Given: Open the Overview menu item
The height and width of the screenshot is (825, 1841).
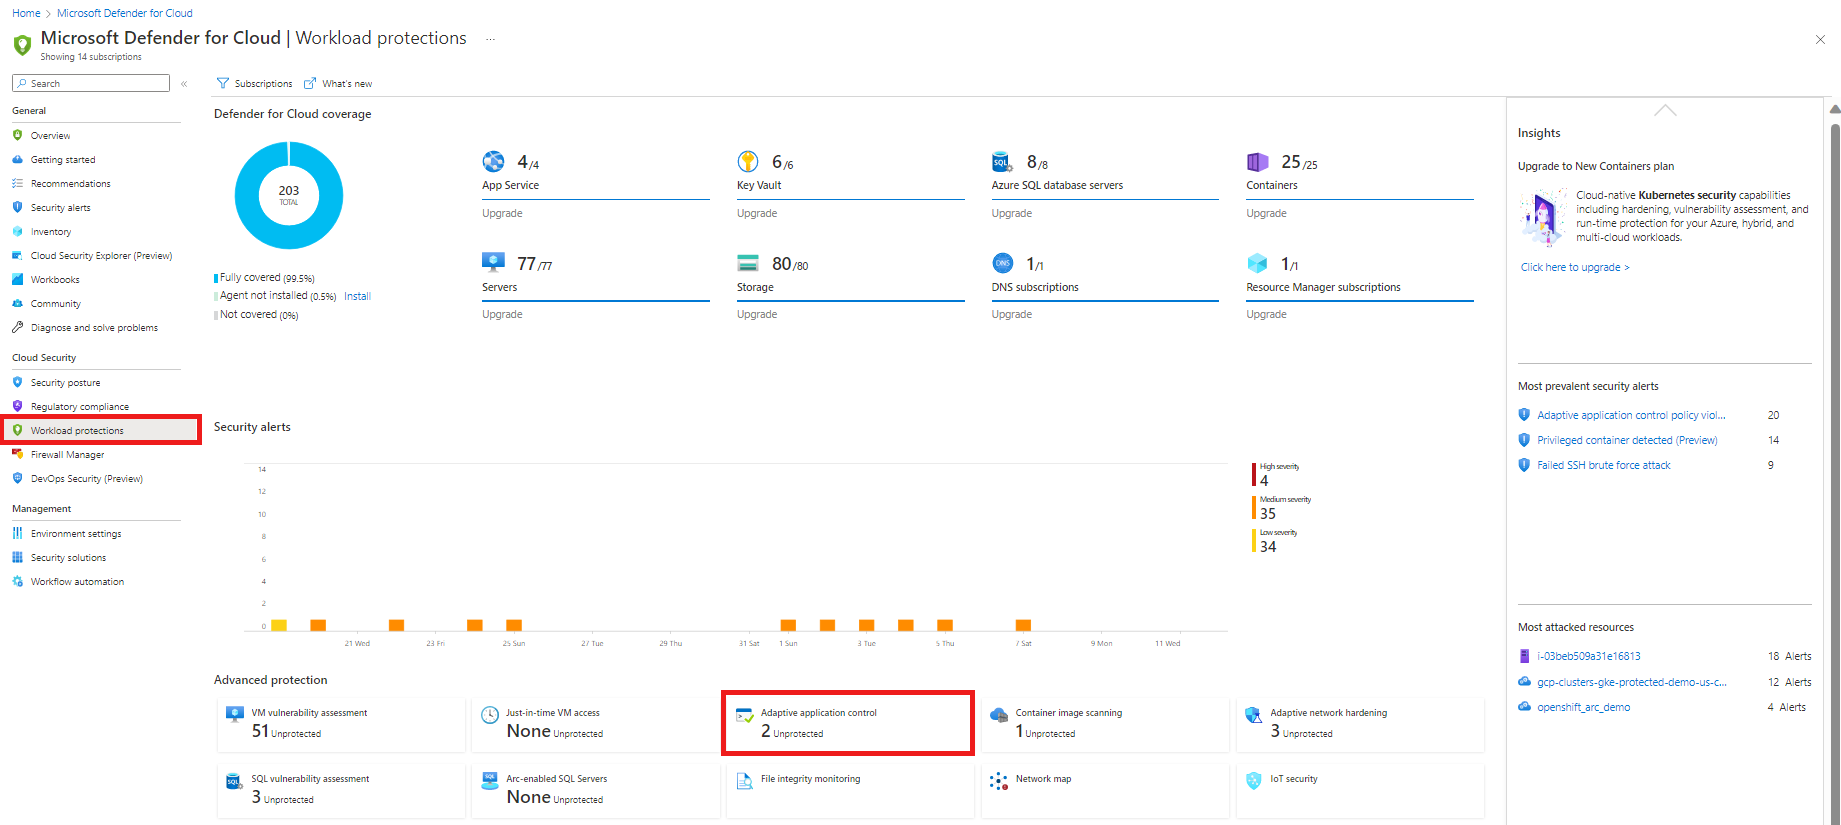Looking at the screenshot, I should pyautogui.click(x=50, y=136).
